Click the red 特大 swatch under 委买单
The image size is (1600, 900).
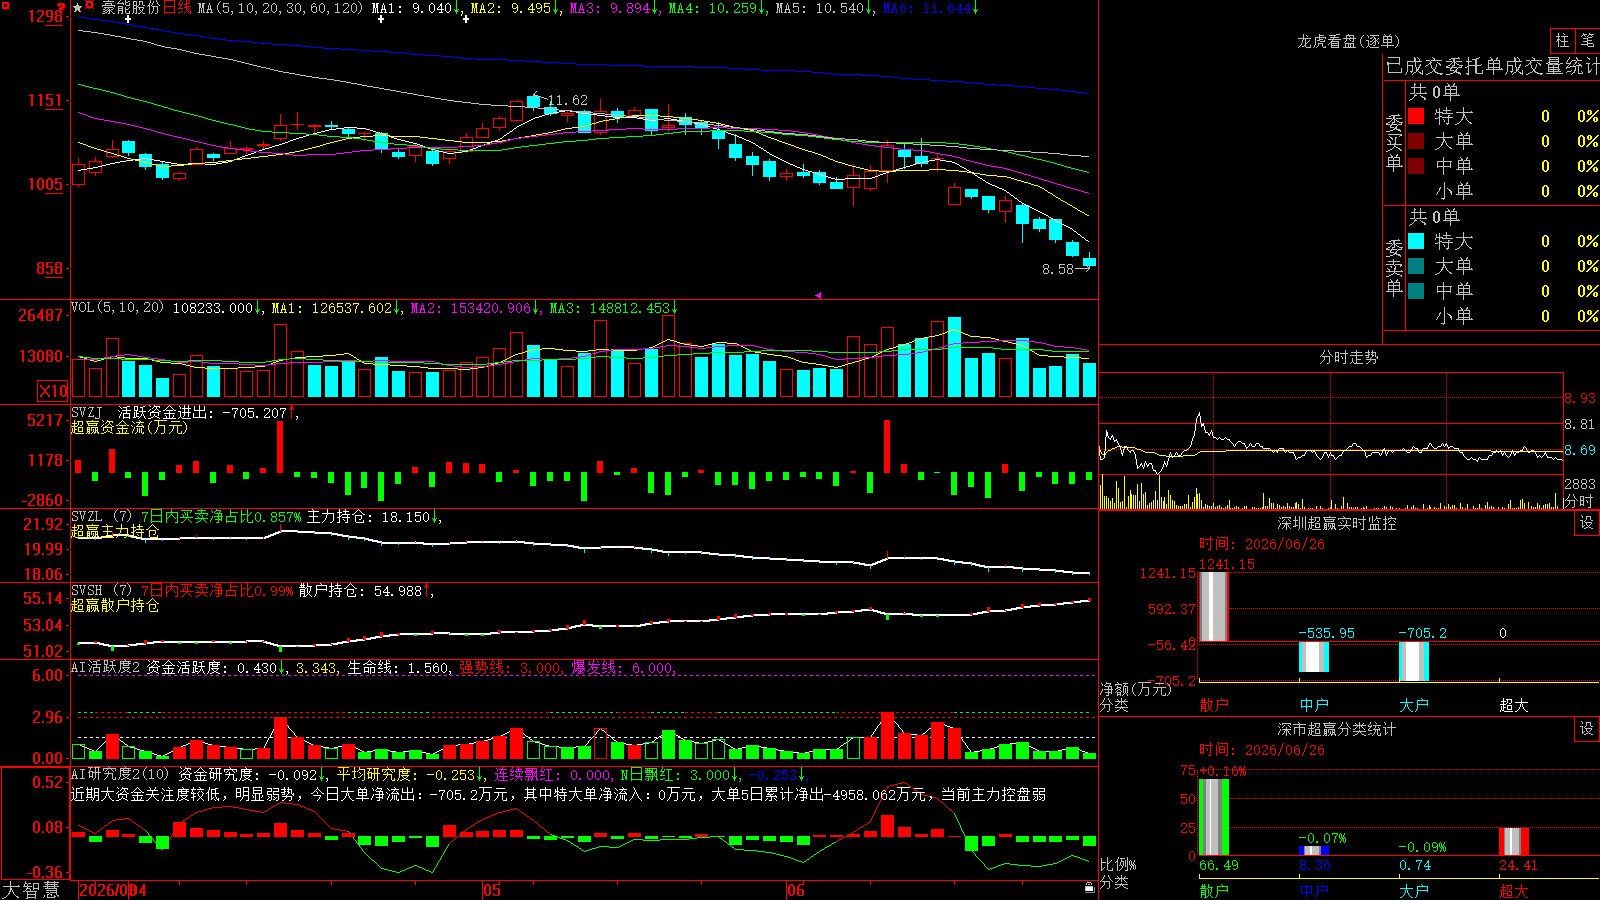[x=1416, y=116]
